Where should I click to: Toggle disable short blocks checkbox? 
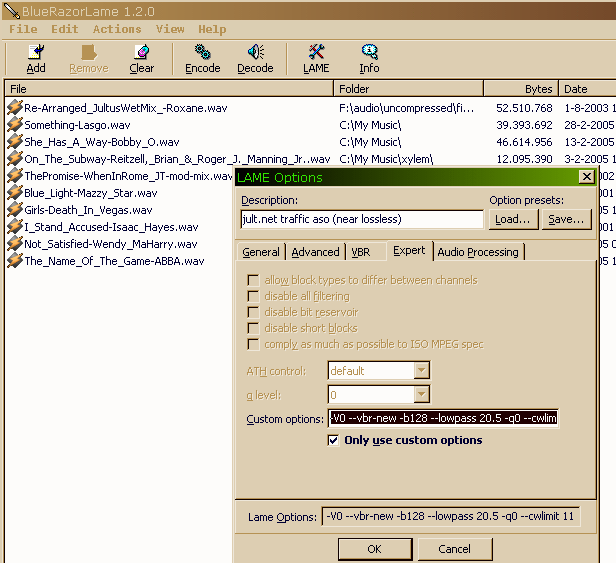coord(253,328)
